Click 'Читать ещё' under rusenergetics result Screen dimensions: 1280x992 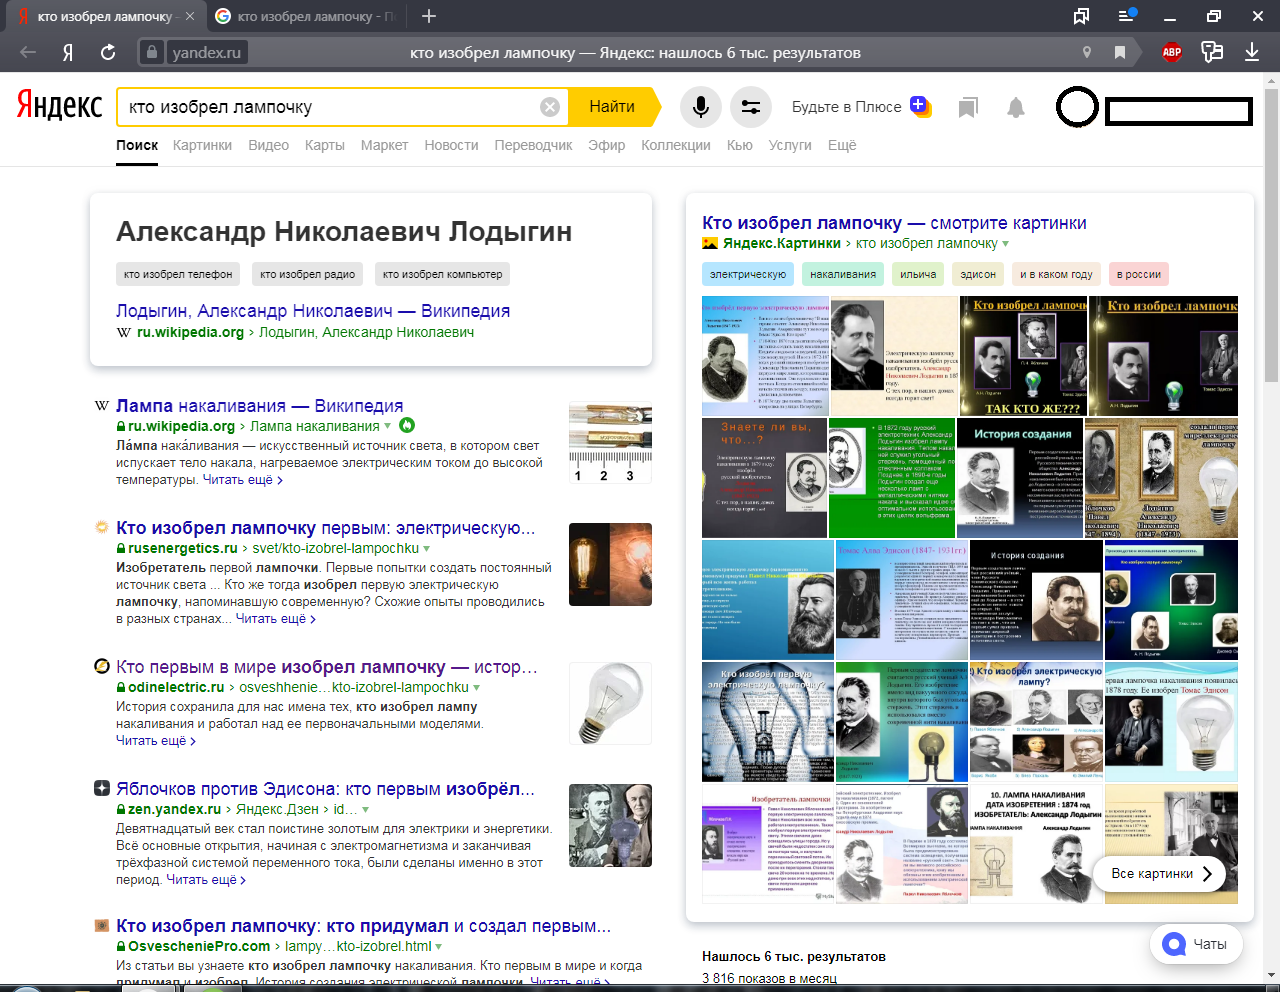coord(275,619)
